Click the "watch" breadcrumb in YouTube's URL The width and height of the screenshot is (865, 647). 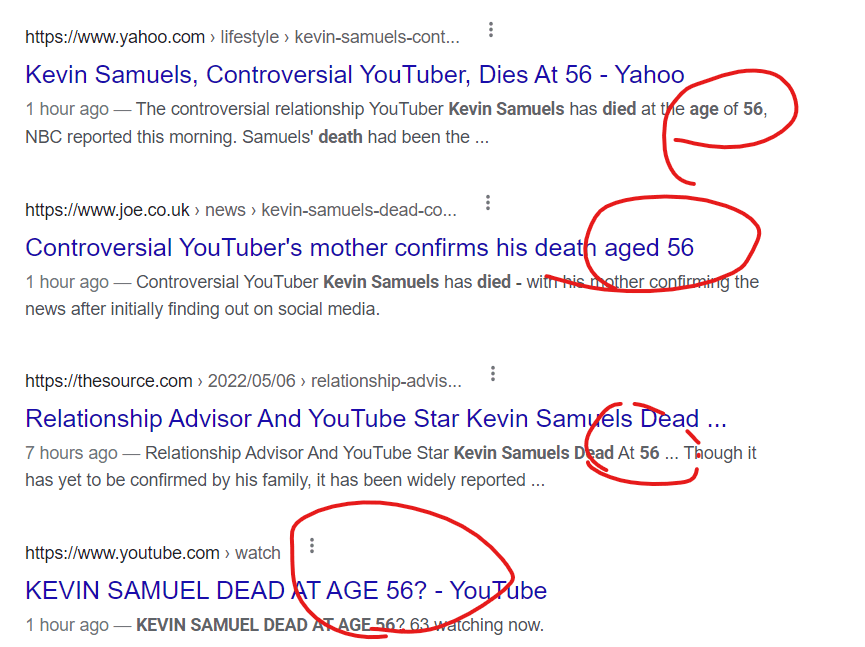257,553
